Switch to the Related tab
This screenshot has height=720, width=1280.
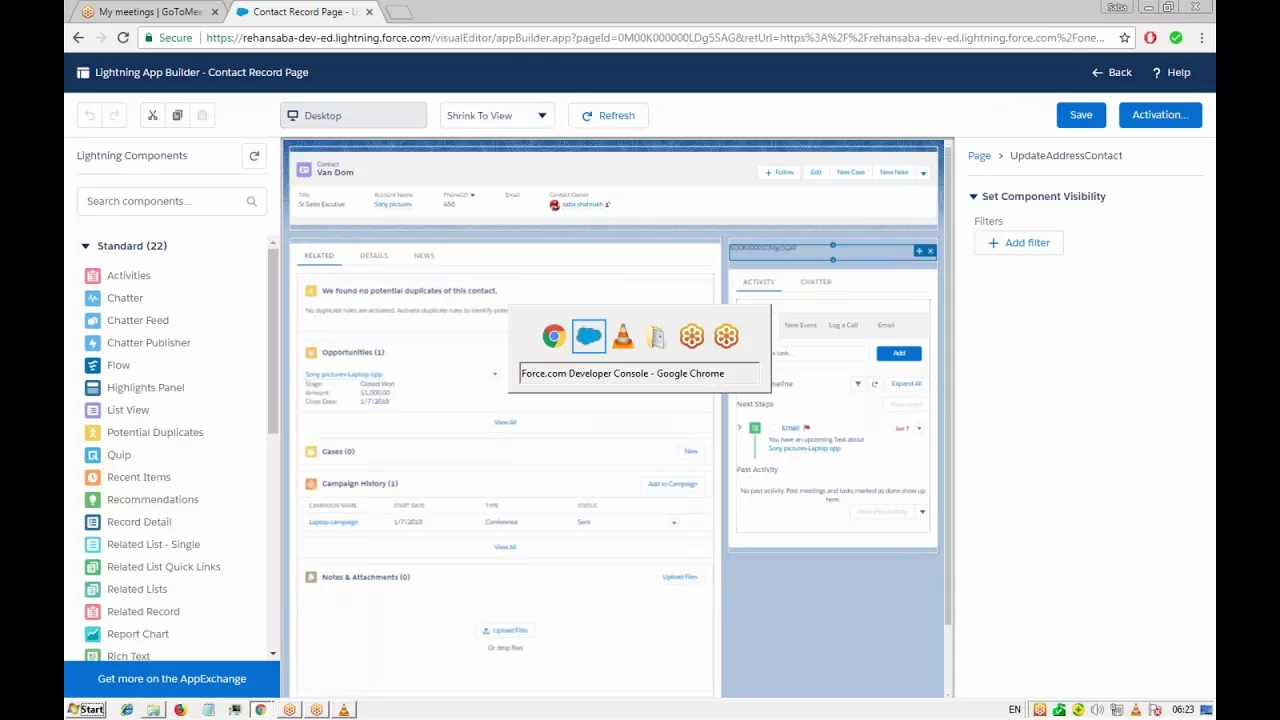(x=319, y=256)
